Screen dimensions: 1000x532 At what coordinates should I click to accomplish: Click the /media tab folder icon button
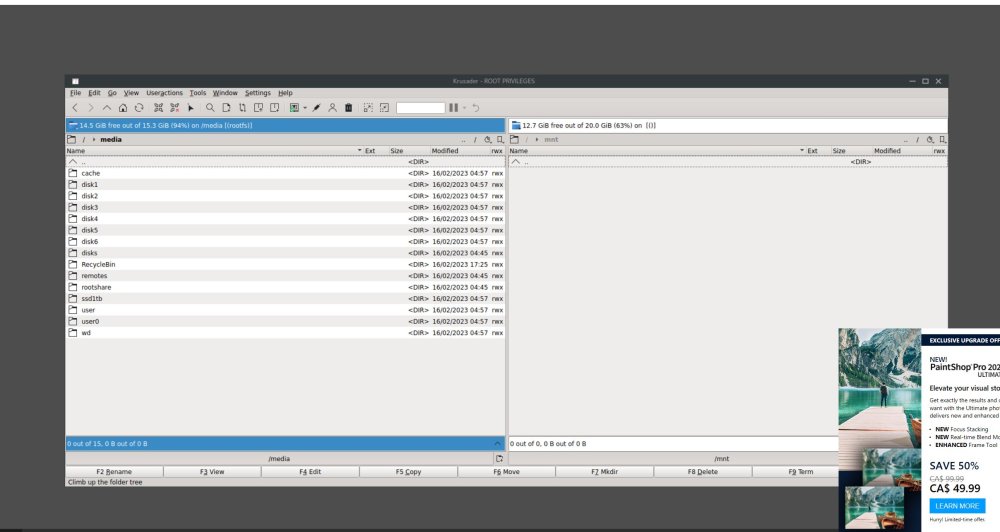[499, 459]
